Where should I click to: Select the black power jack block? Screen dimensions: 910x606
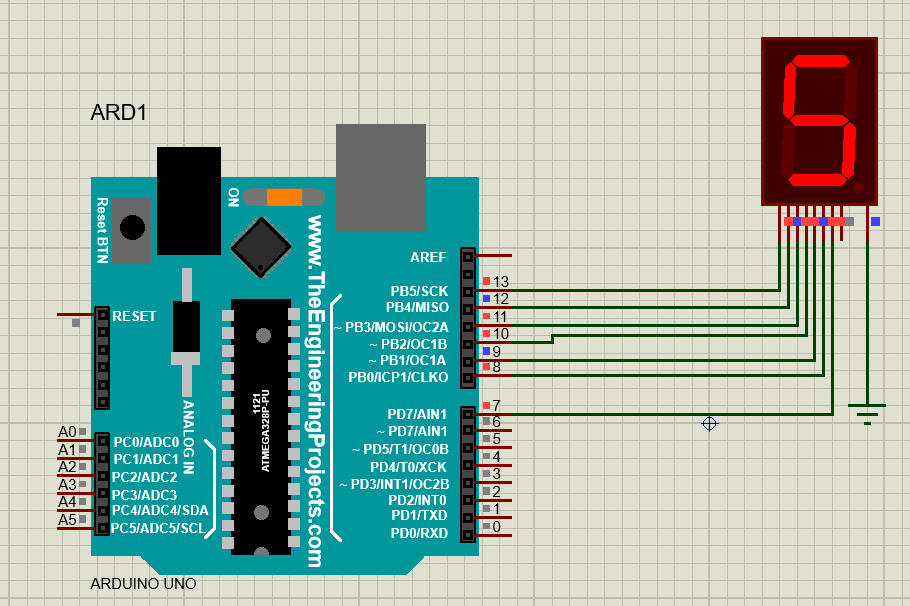[x=189, y=201]
